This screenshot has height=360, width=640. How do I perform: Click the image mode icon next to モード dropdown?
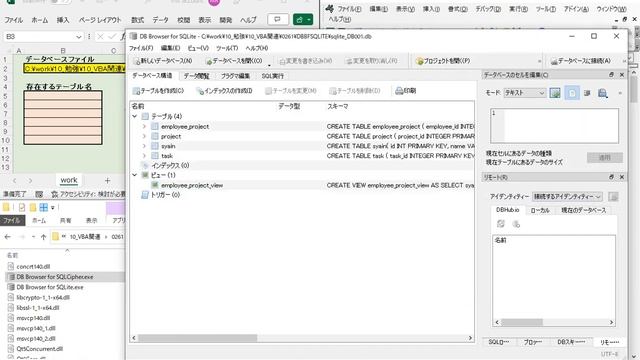tap(555, 93)
